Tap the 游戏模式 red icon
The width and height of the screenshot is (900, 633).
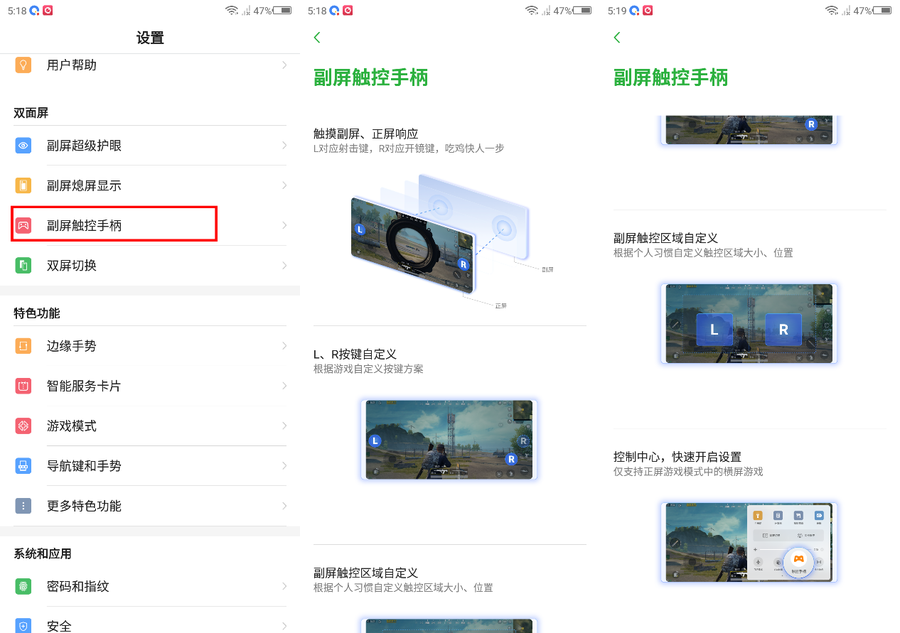(x=23, y=426)
